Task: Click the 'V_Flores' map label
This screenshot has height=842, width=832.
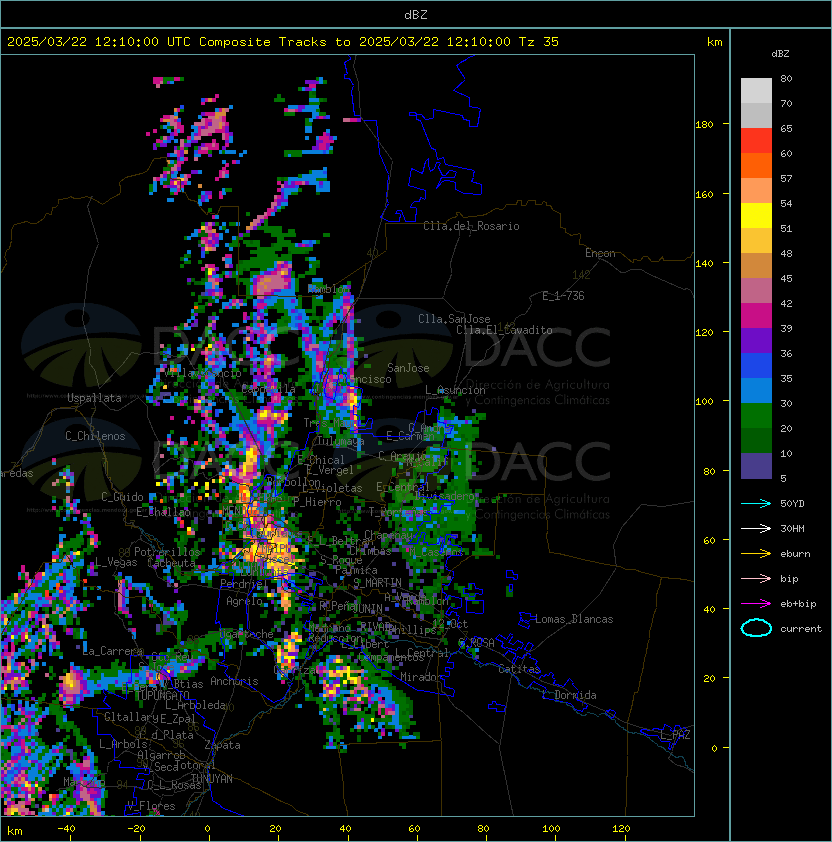Action: [x=151, y=806]
